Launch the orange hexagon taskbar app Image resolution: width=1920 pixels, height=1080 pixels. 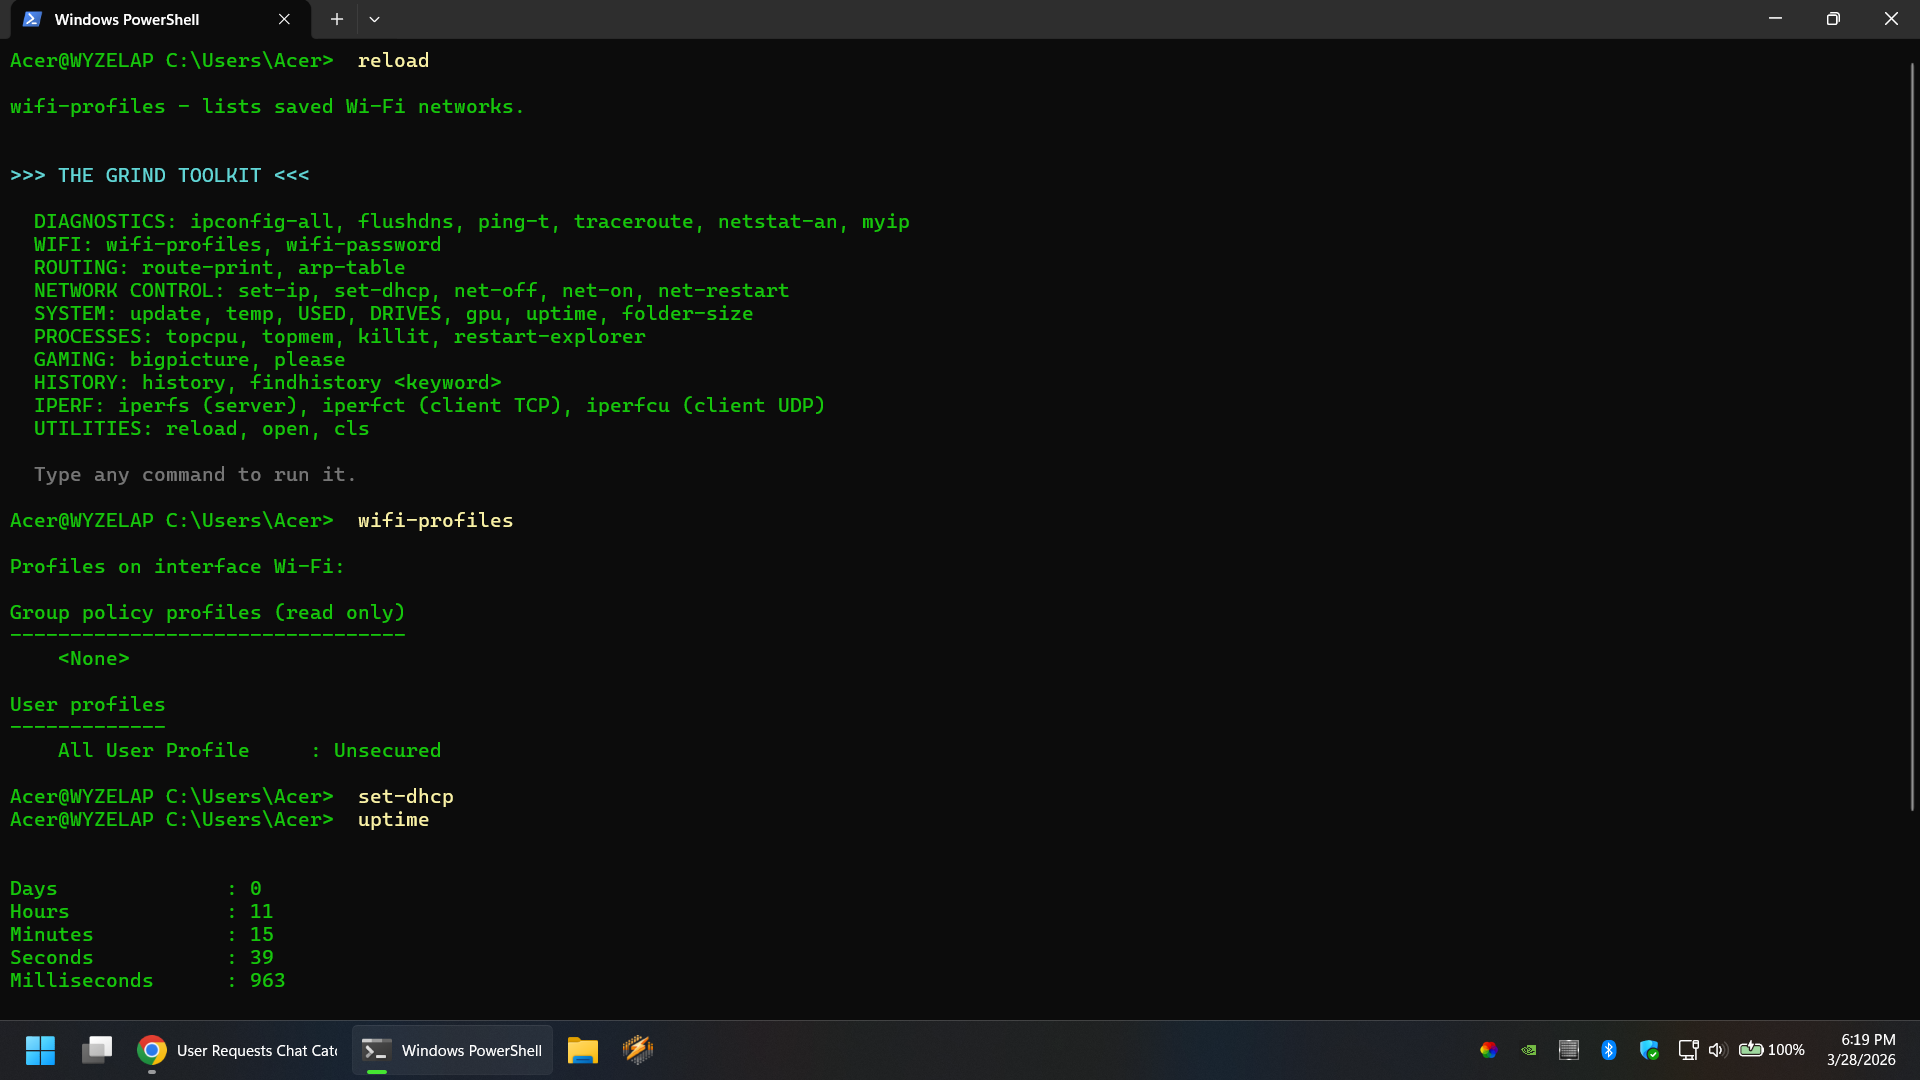[638, 1050]
